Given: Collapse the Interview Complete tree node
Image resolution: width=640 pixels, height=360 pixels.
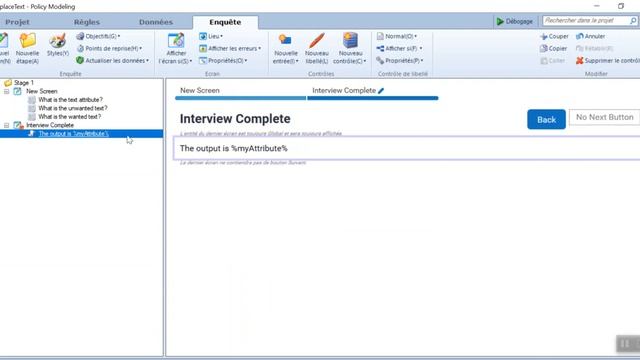Looking at the screenshot, I should click(x=7, y=125).
